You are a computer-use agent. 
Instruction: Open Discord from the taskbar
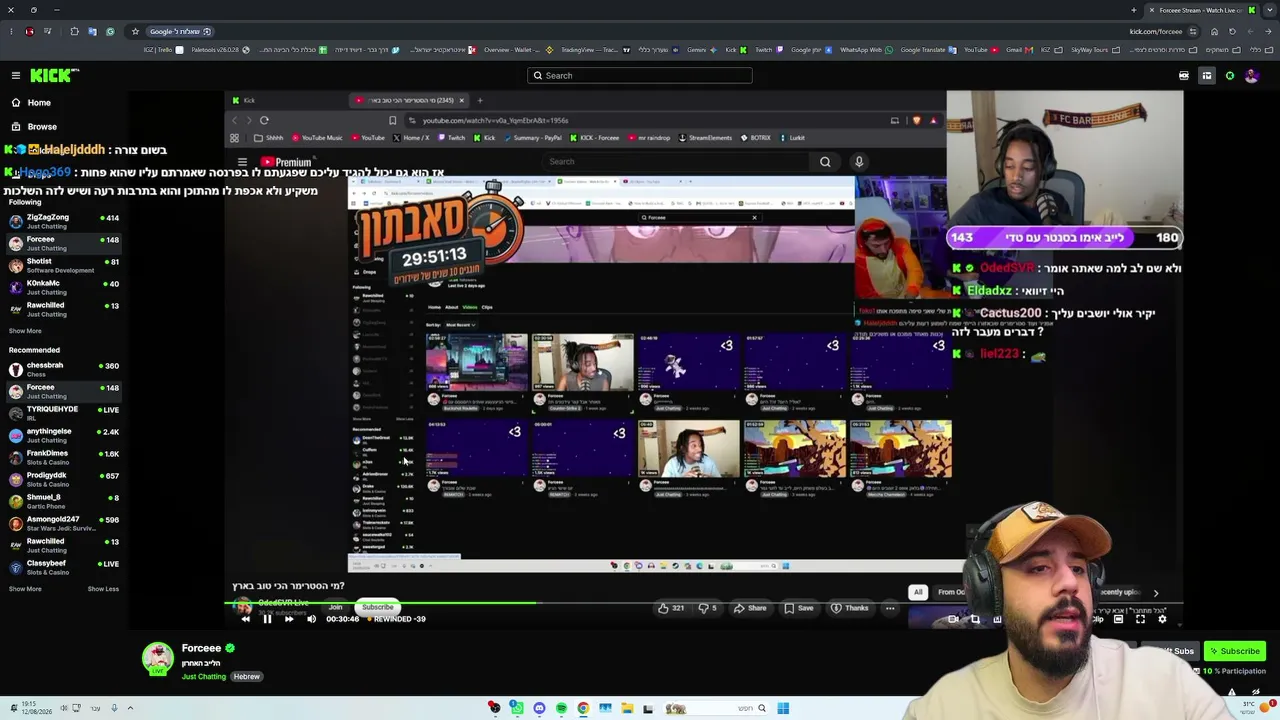pyautogui.click(x=539, y=709)
